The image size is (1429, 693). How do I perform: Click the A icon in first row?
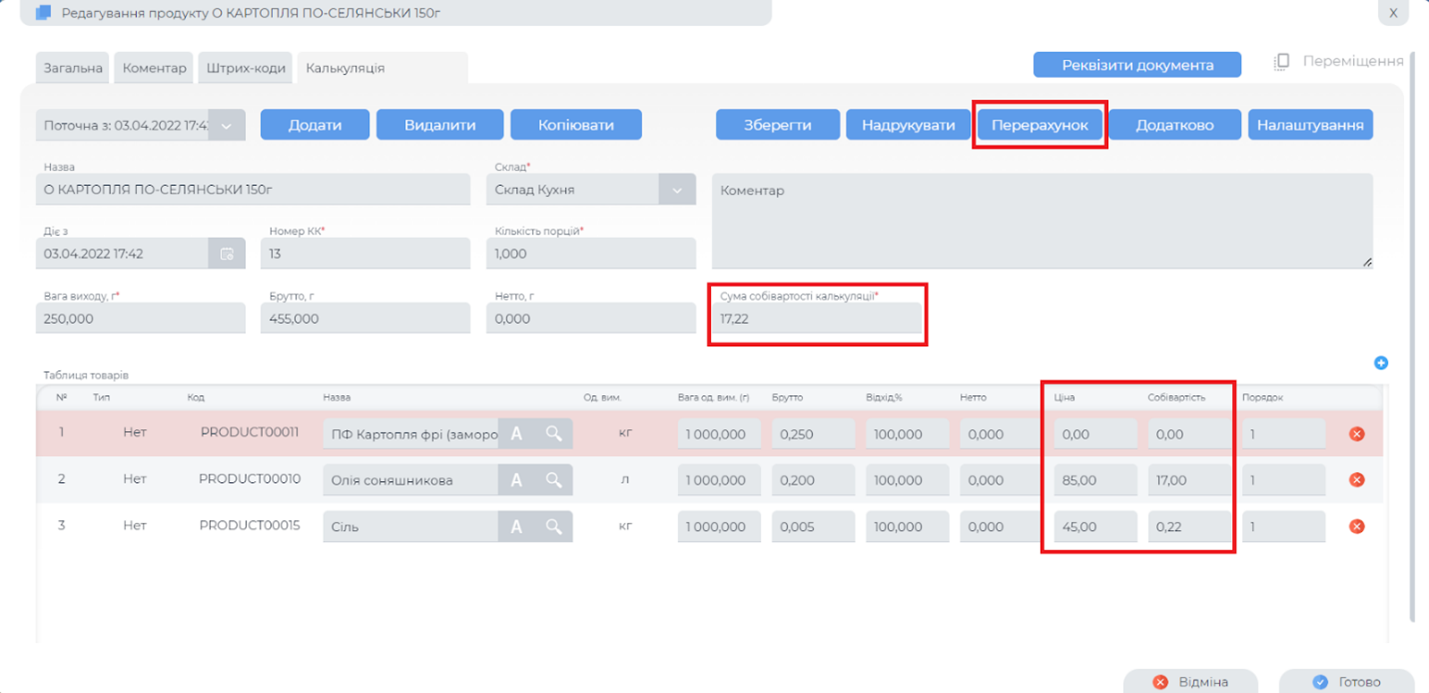click(517, 434)
